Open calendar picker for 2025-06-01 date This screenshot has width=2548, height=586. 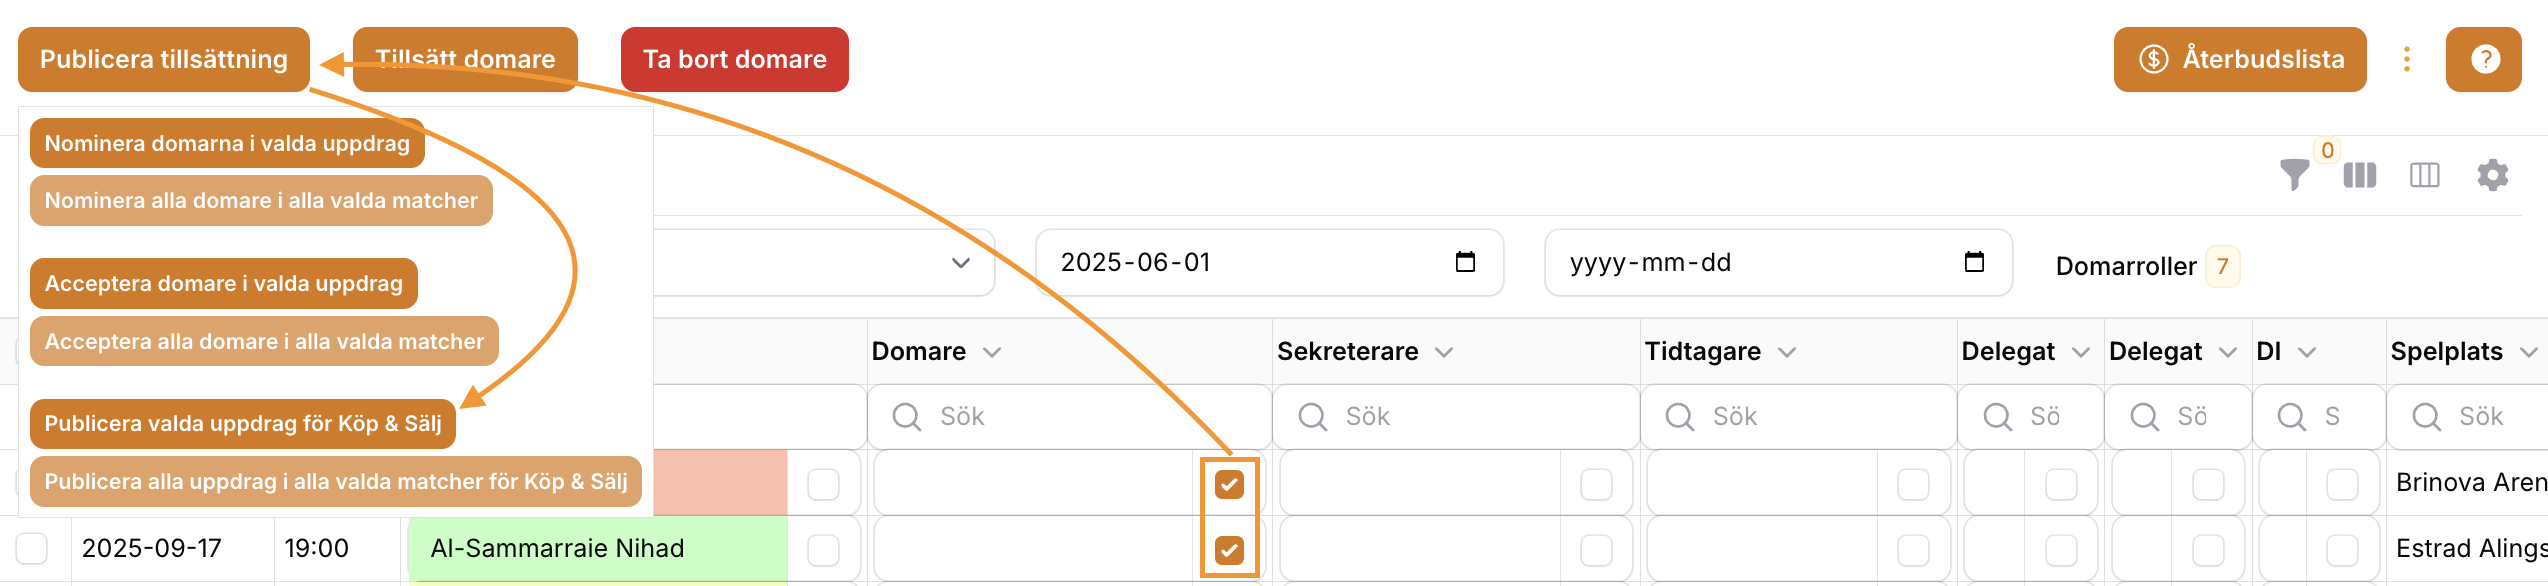point(1465,262)
